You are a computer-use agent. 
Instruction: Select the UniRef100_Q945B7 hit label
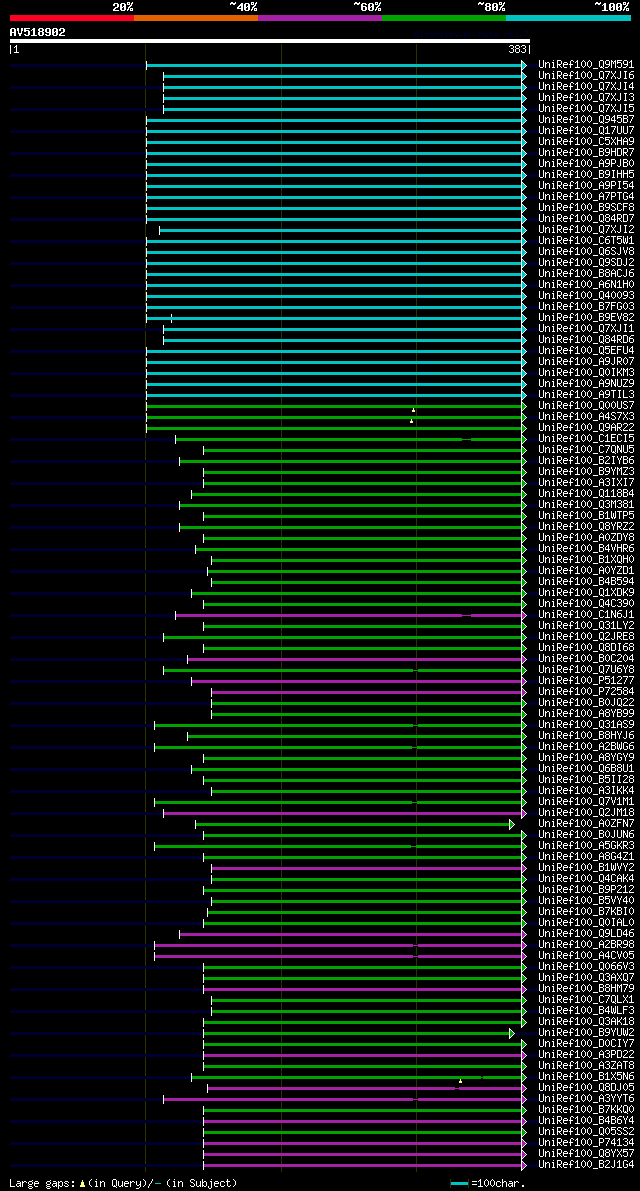coord(585,120)
